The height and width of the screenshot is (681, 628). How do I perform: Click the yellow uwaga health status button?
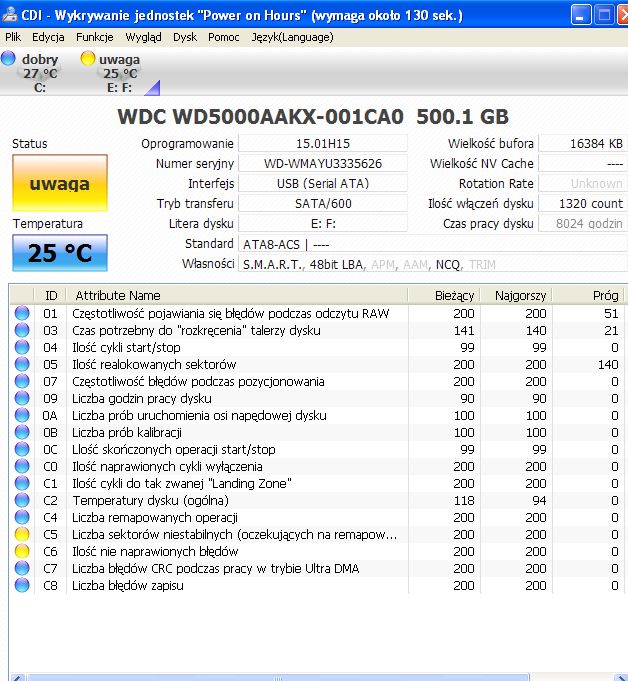pyautogui.click(x=60, y=183)
